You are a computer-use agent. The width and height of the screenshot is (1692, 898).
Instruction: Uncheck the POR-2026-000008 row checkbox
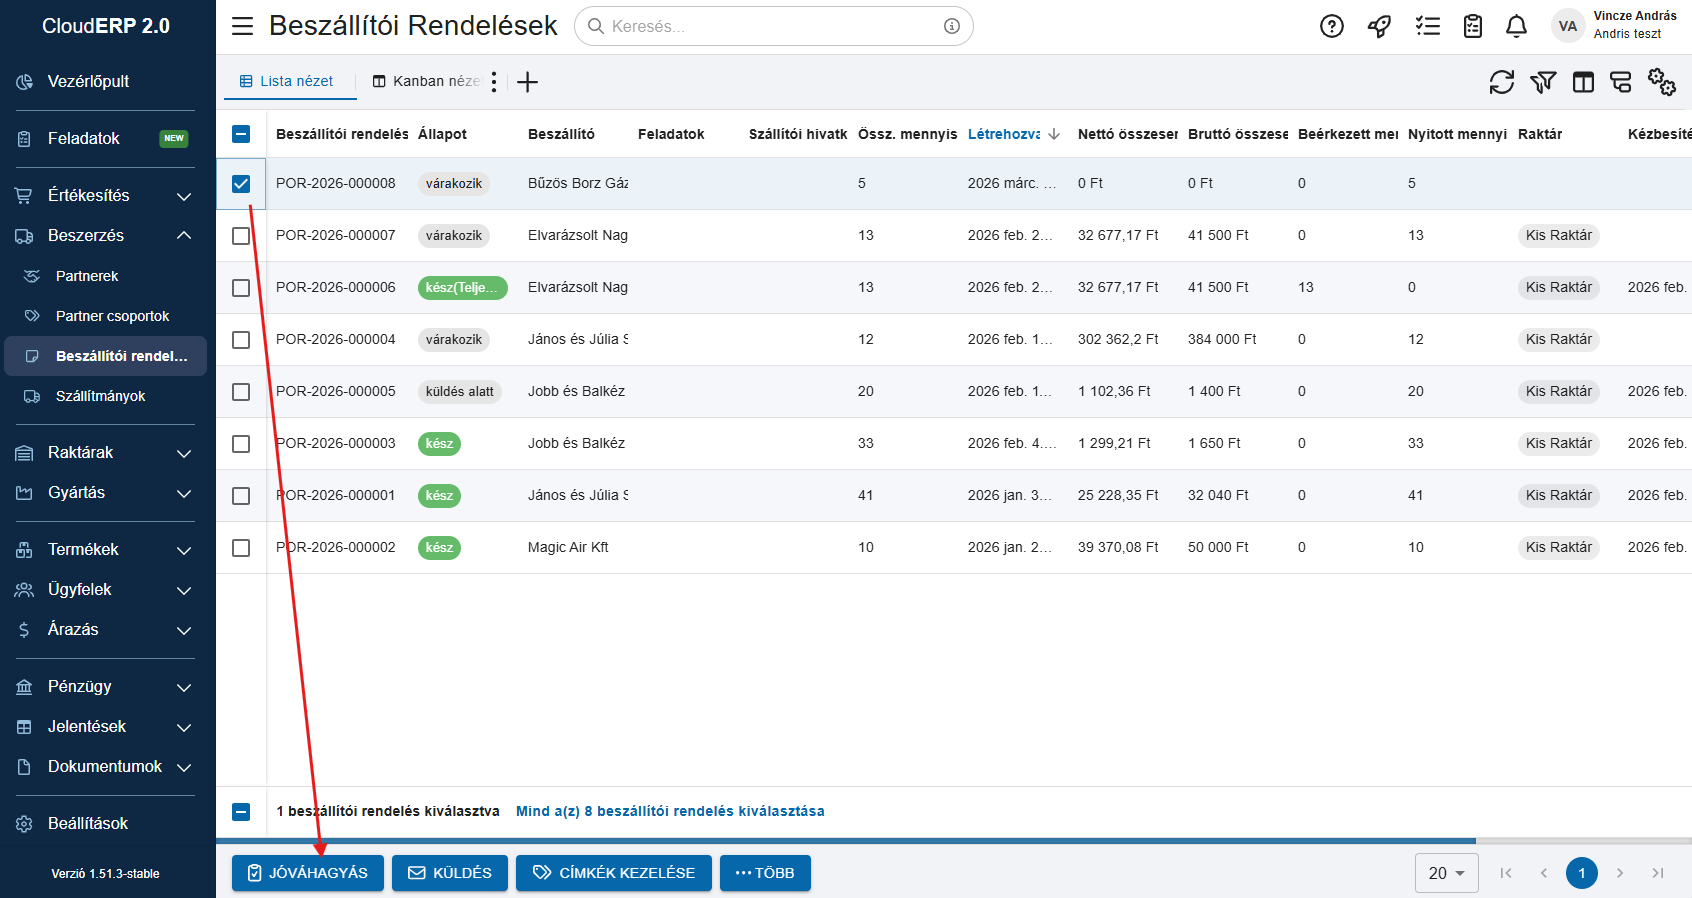point(241,184)
